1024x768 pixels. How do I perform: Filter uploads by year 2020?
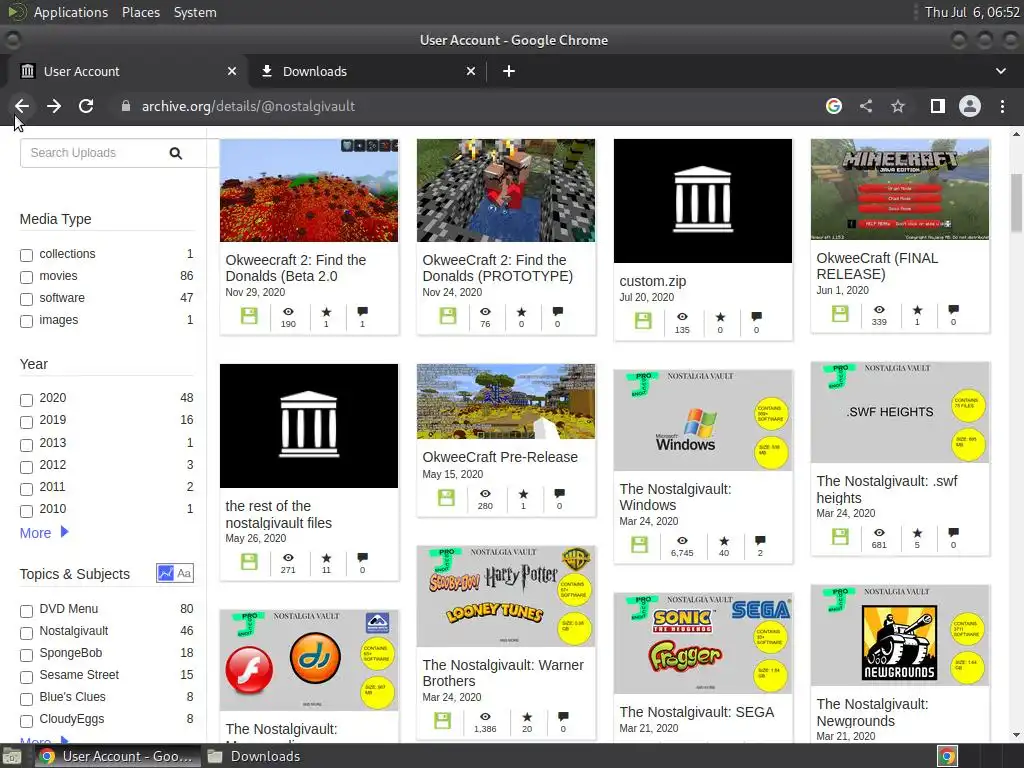[27, 400]
